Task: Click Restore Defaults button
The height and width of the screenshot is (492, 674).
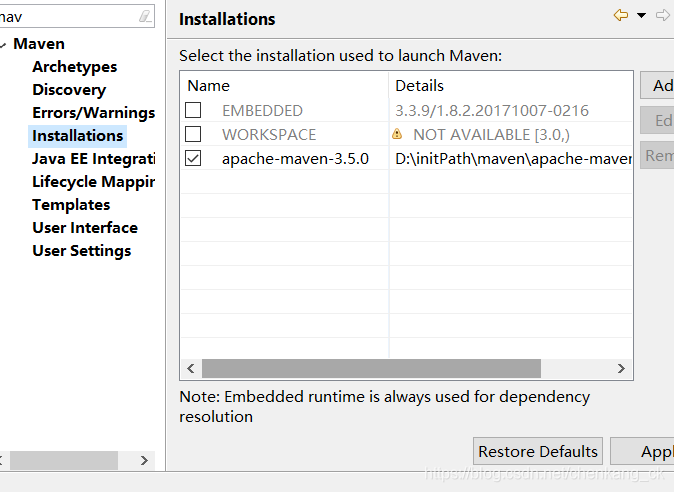Action: [538, 451]
